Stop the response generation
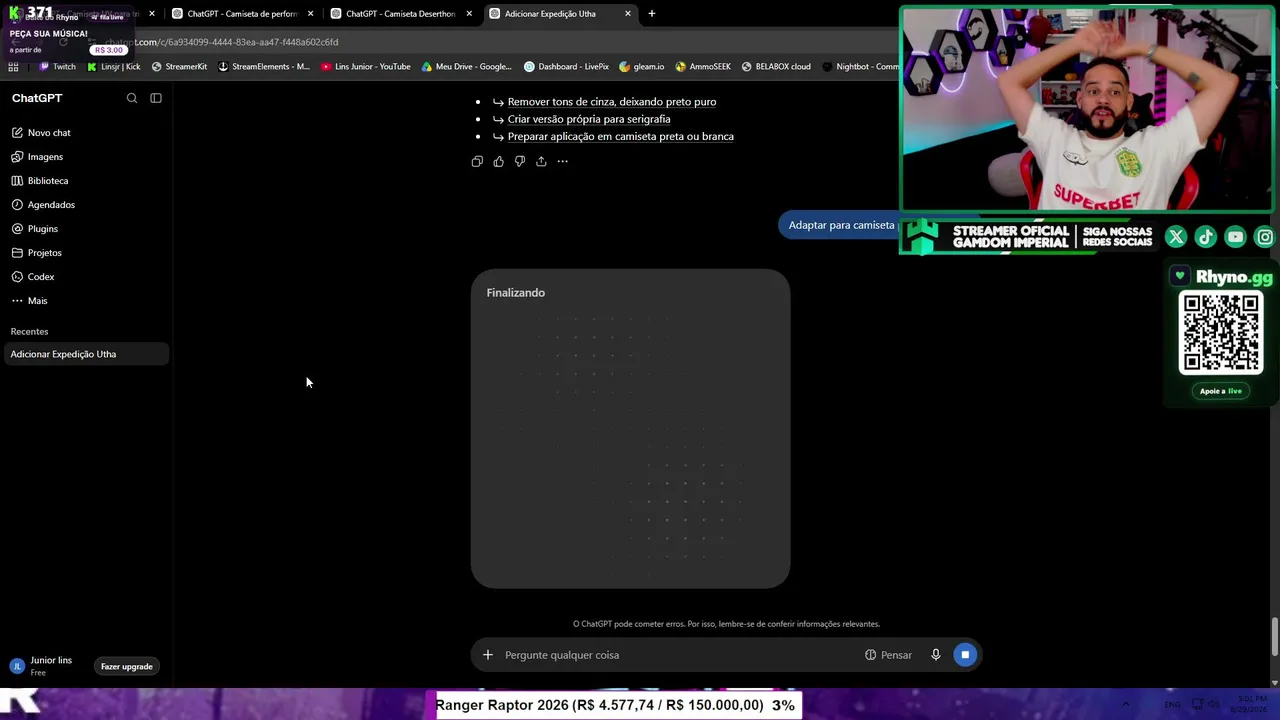This screenshot has height=720, width=1280. point(965,655)
